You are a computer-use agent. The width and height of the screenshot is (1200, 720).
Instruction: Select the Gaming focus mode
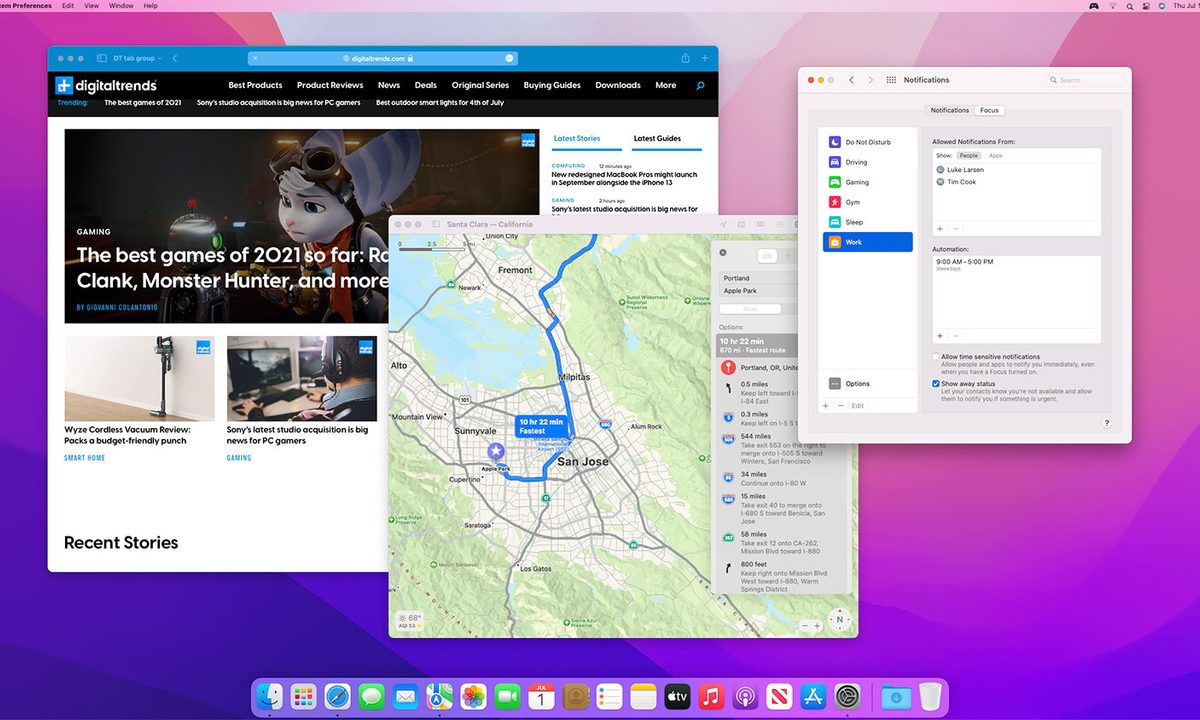tap(868, 182)
